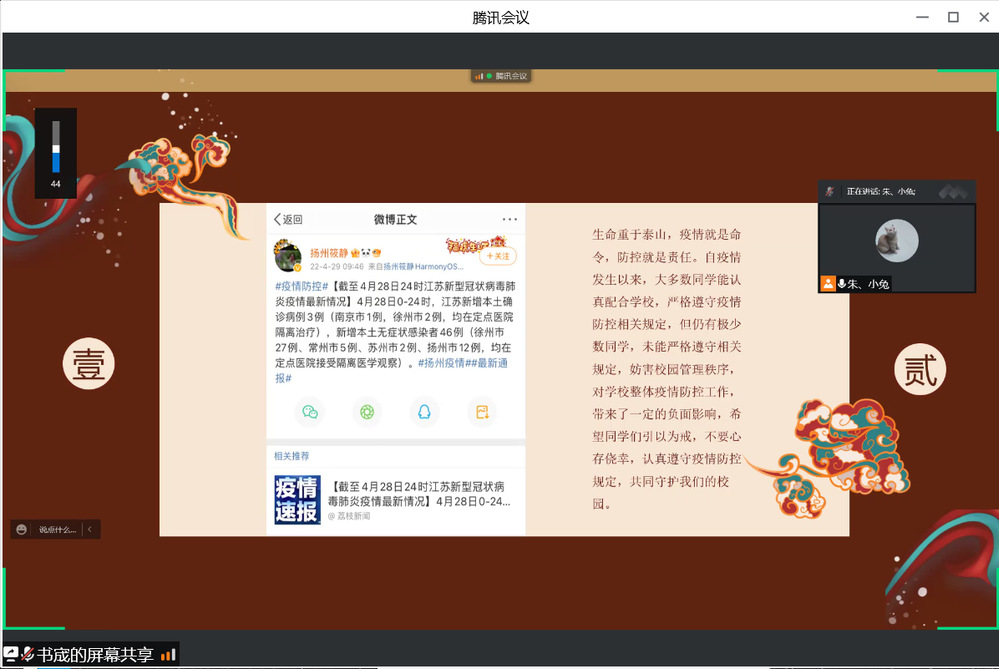Click the 壹 circle on the slide
The height and width of the screenshot is (669, 999).
click(x=89, y=364)
